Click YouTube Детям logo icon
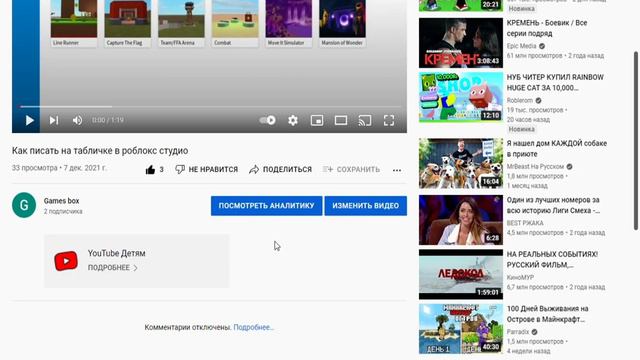The height and width of the screenshot is (360, 640). [x=66, y=261]
